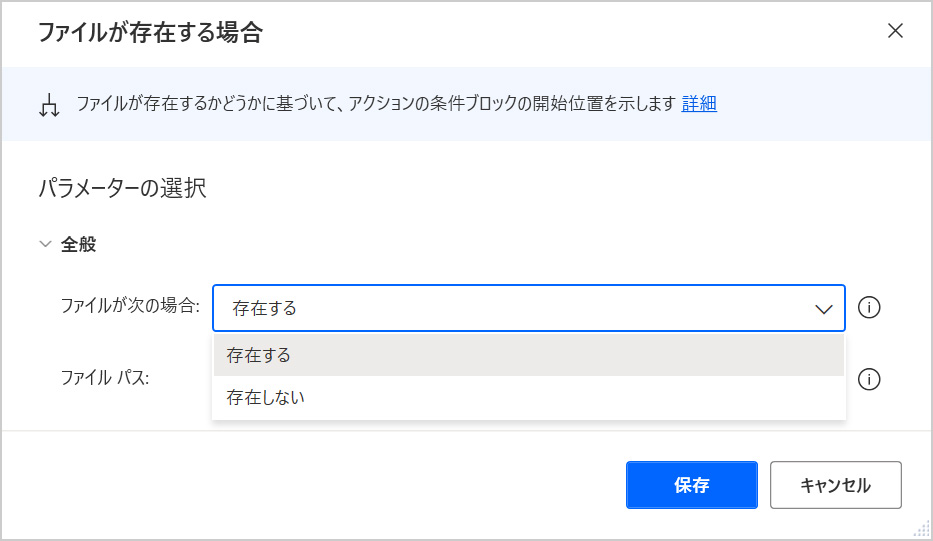
Task: Click the action description text in the banner
Action: point(376,104)
